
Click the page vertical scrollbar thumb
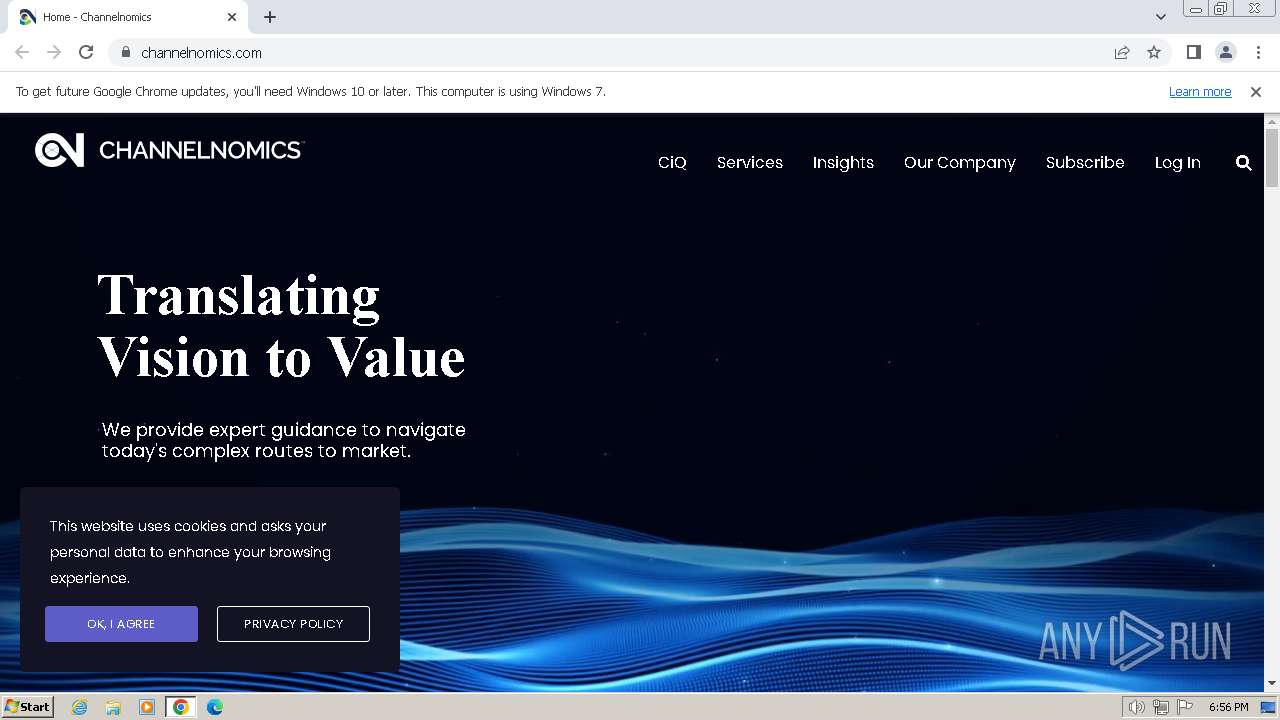click(1272, 157)
